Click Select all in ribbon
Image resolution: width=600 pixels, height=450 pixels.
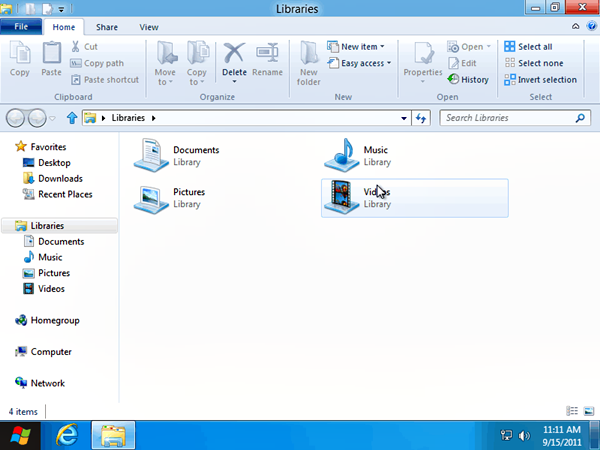[x=528, y=47]
